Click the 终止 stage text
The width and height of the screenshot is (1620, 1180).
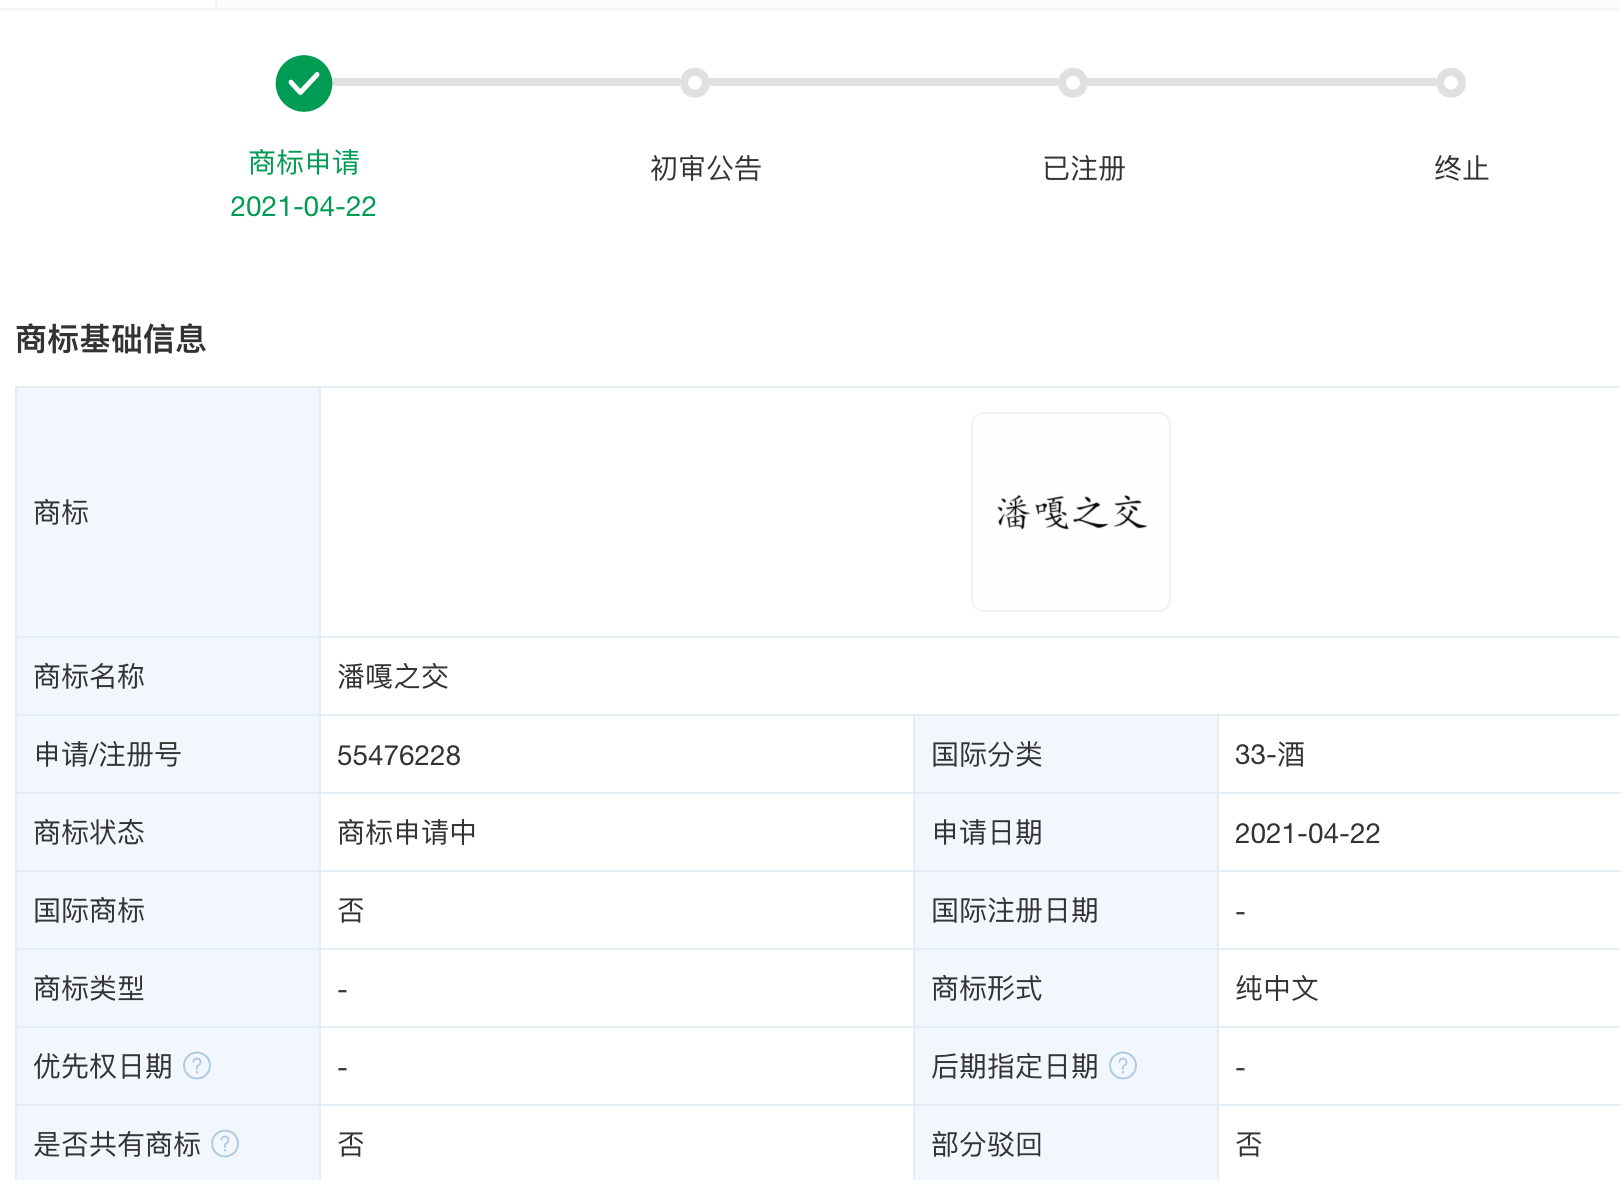(1460, 168)
